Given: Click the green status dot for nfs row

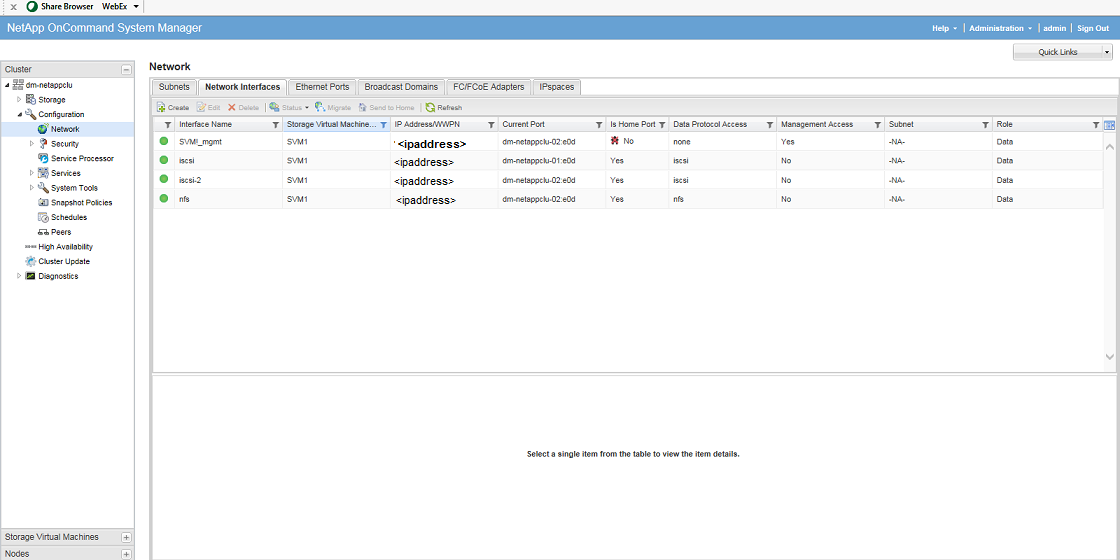Looking at the screenshot, I should pyautogui.click(x=164, y=199).
